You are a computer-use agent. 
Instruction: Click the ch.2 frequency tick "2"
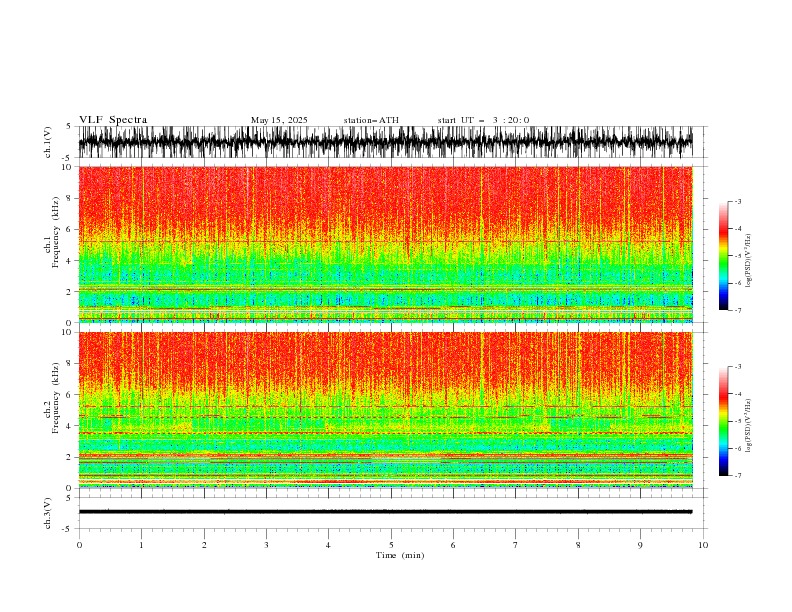point(69,457)
